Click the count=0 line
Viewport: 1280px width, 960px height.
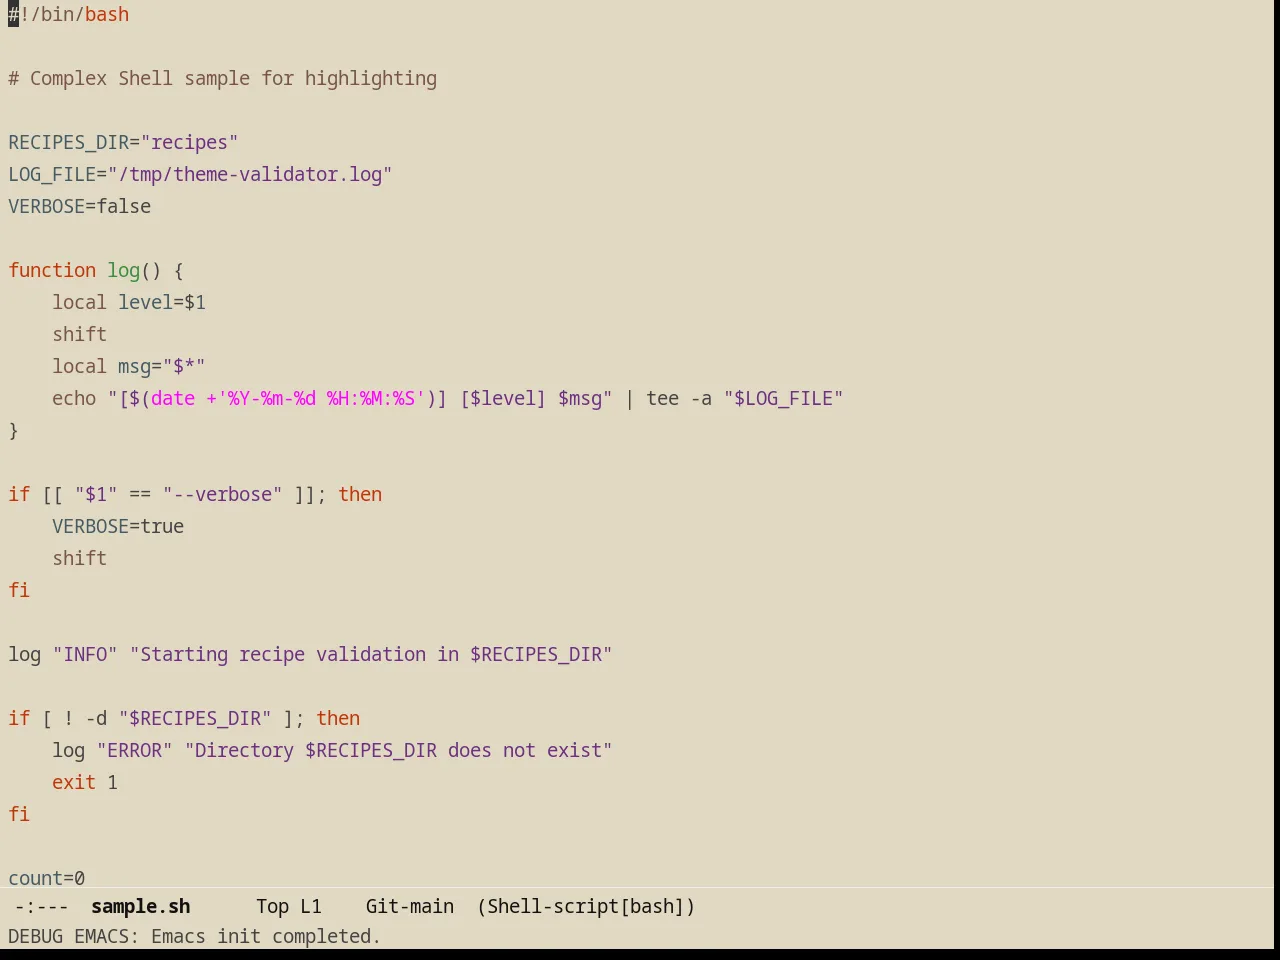click(x=47, y=878)
